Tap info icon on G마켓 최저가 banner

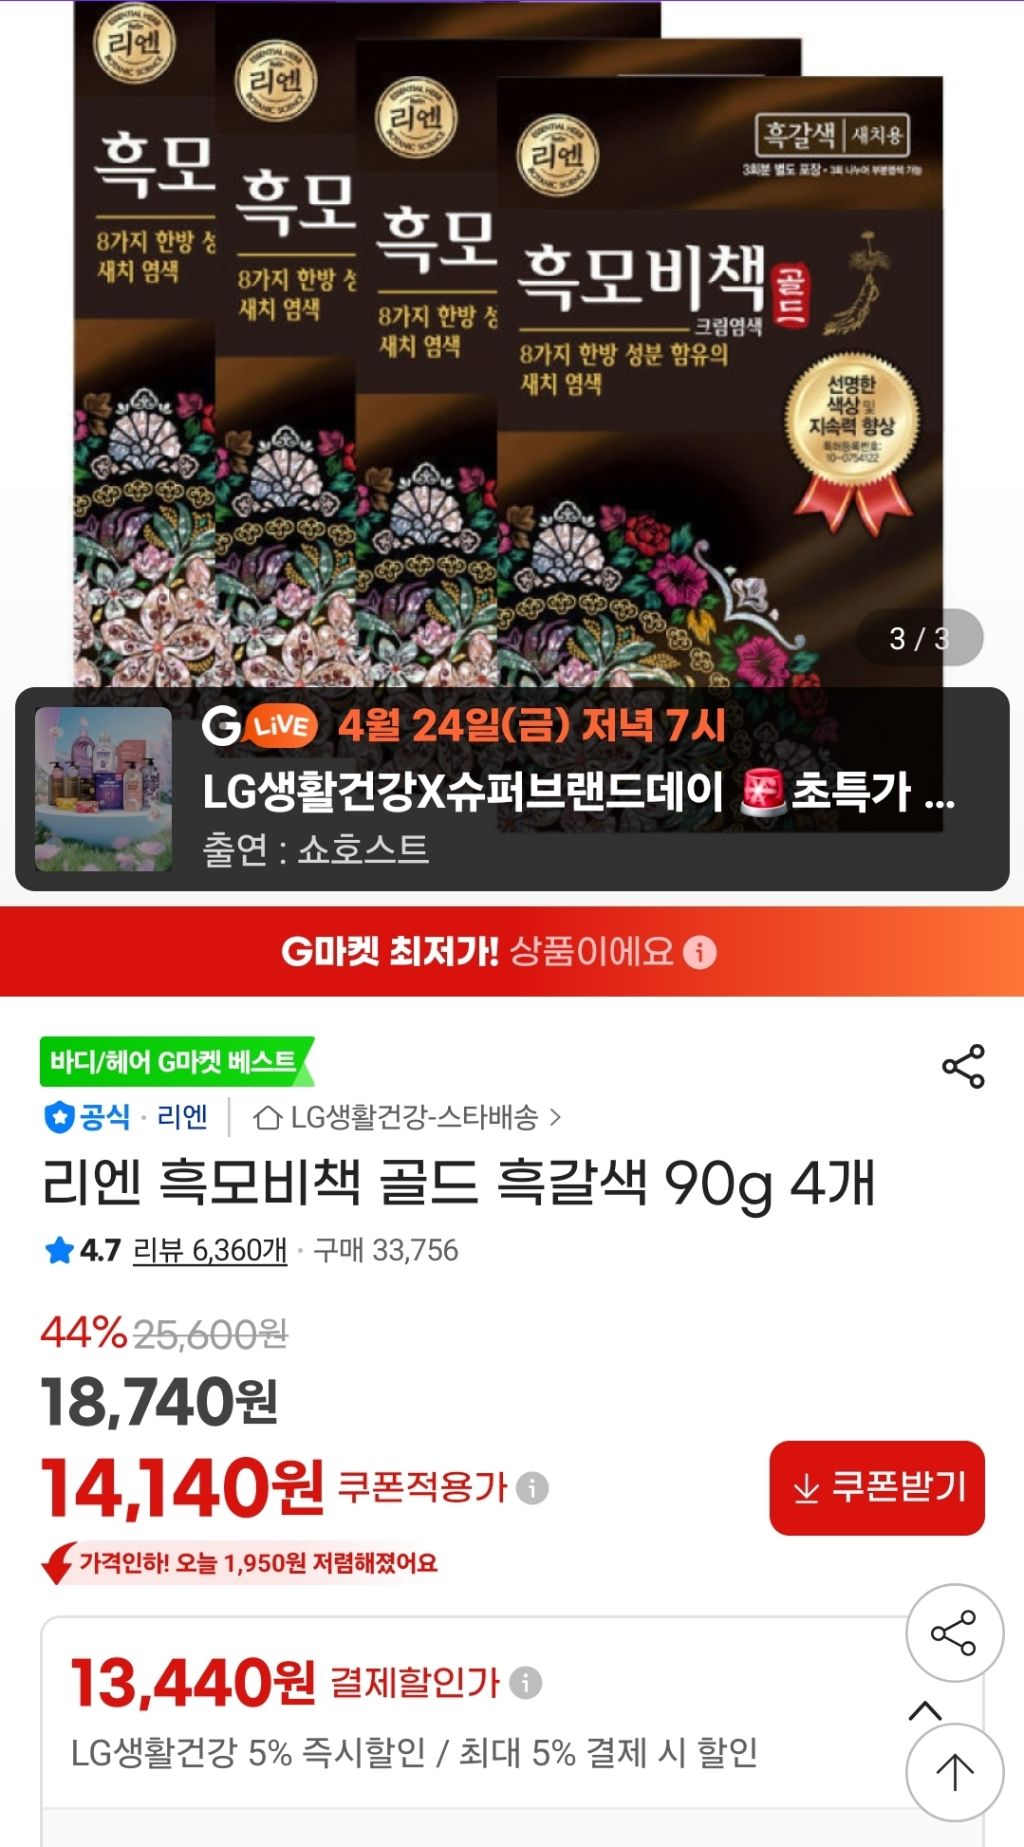pos(700,952)
